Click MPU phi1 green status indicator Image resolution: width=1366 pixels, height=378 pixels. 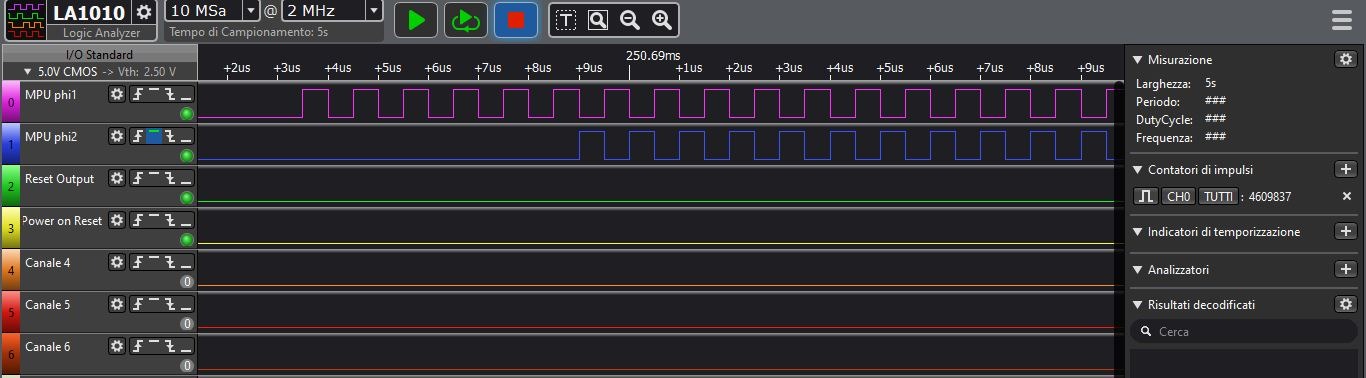[186, 114]
